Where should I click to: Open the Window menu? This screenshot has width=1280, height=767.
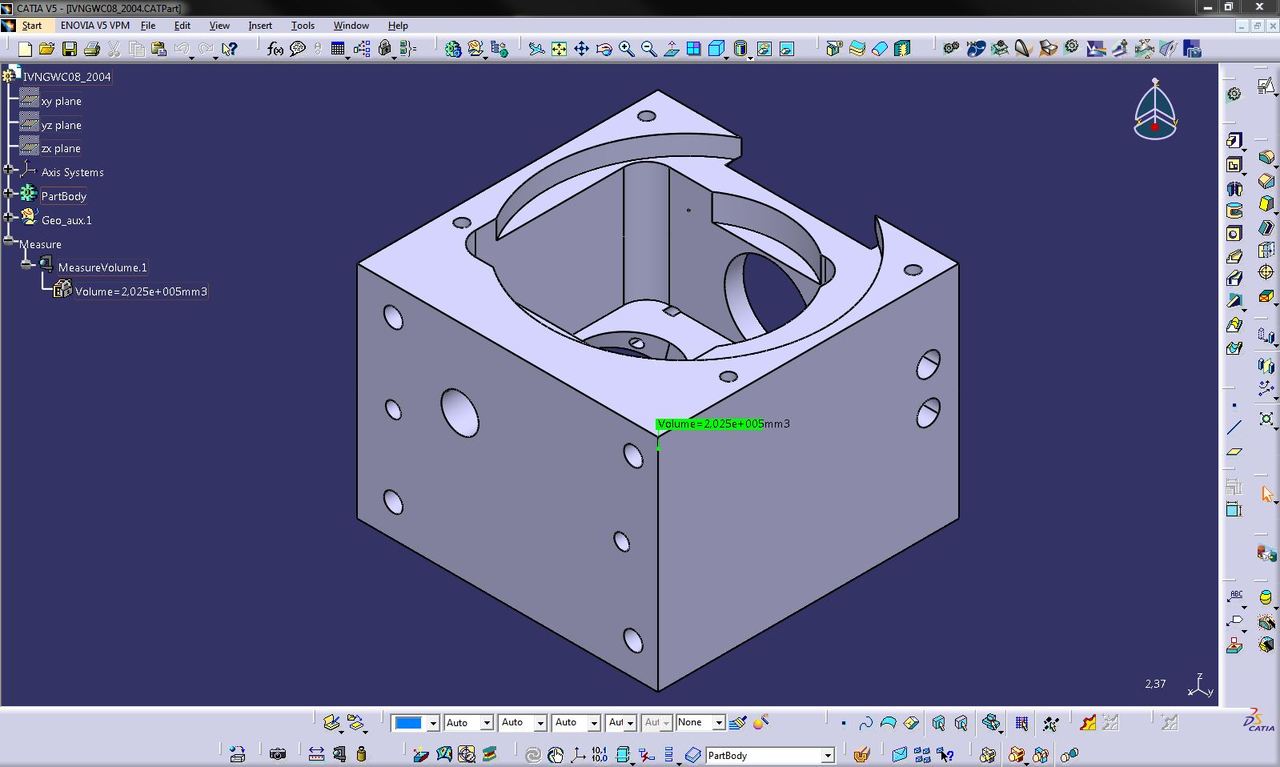(350, 25)
